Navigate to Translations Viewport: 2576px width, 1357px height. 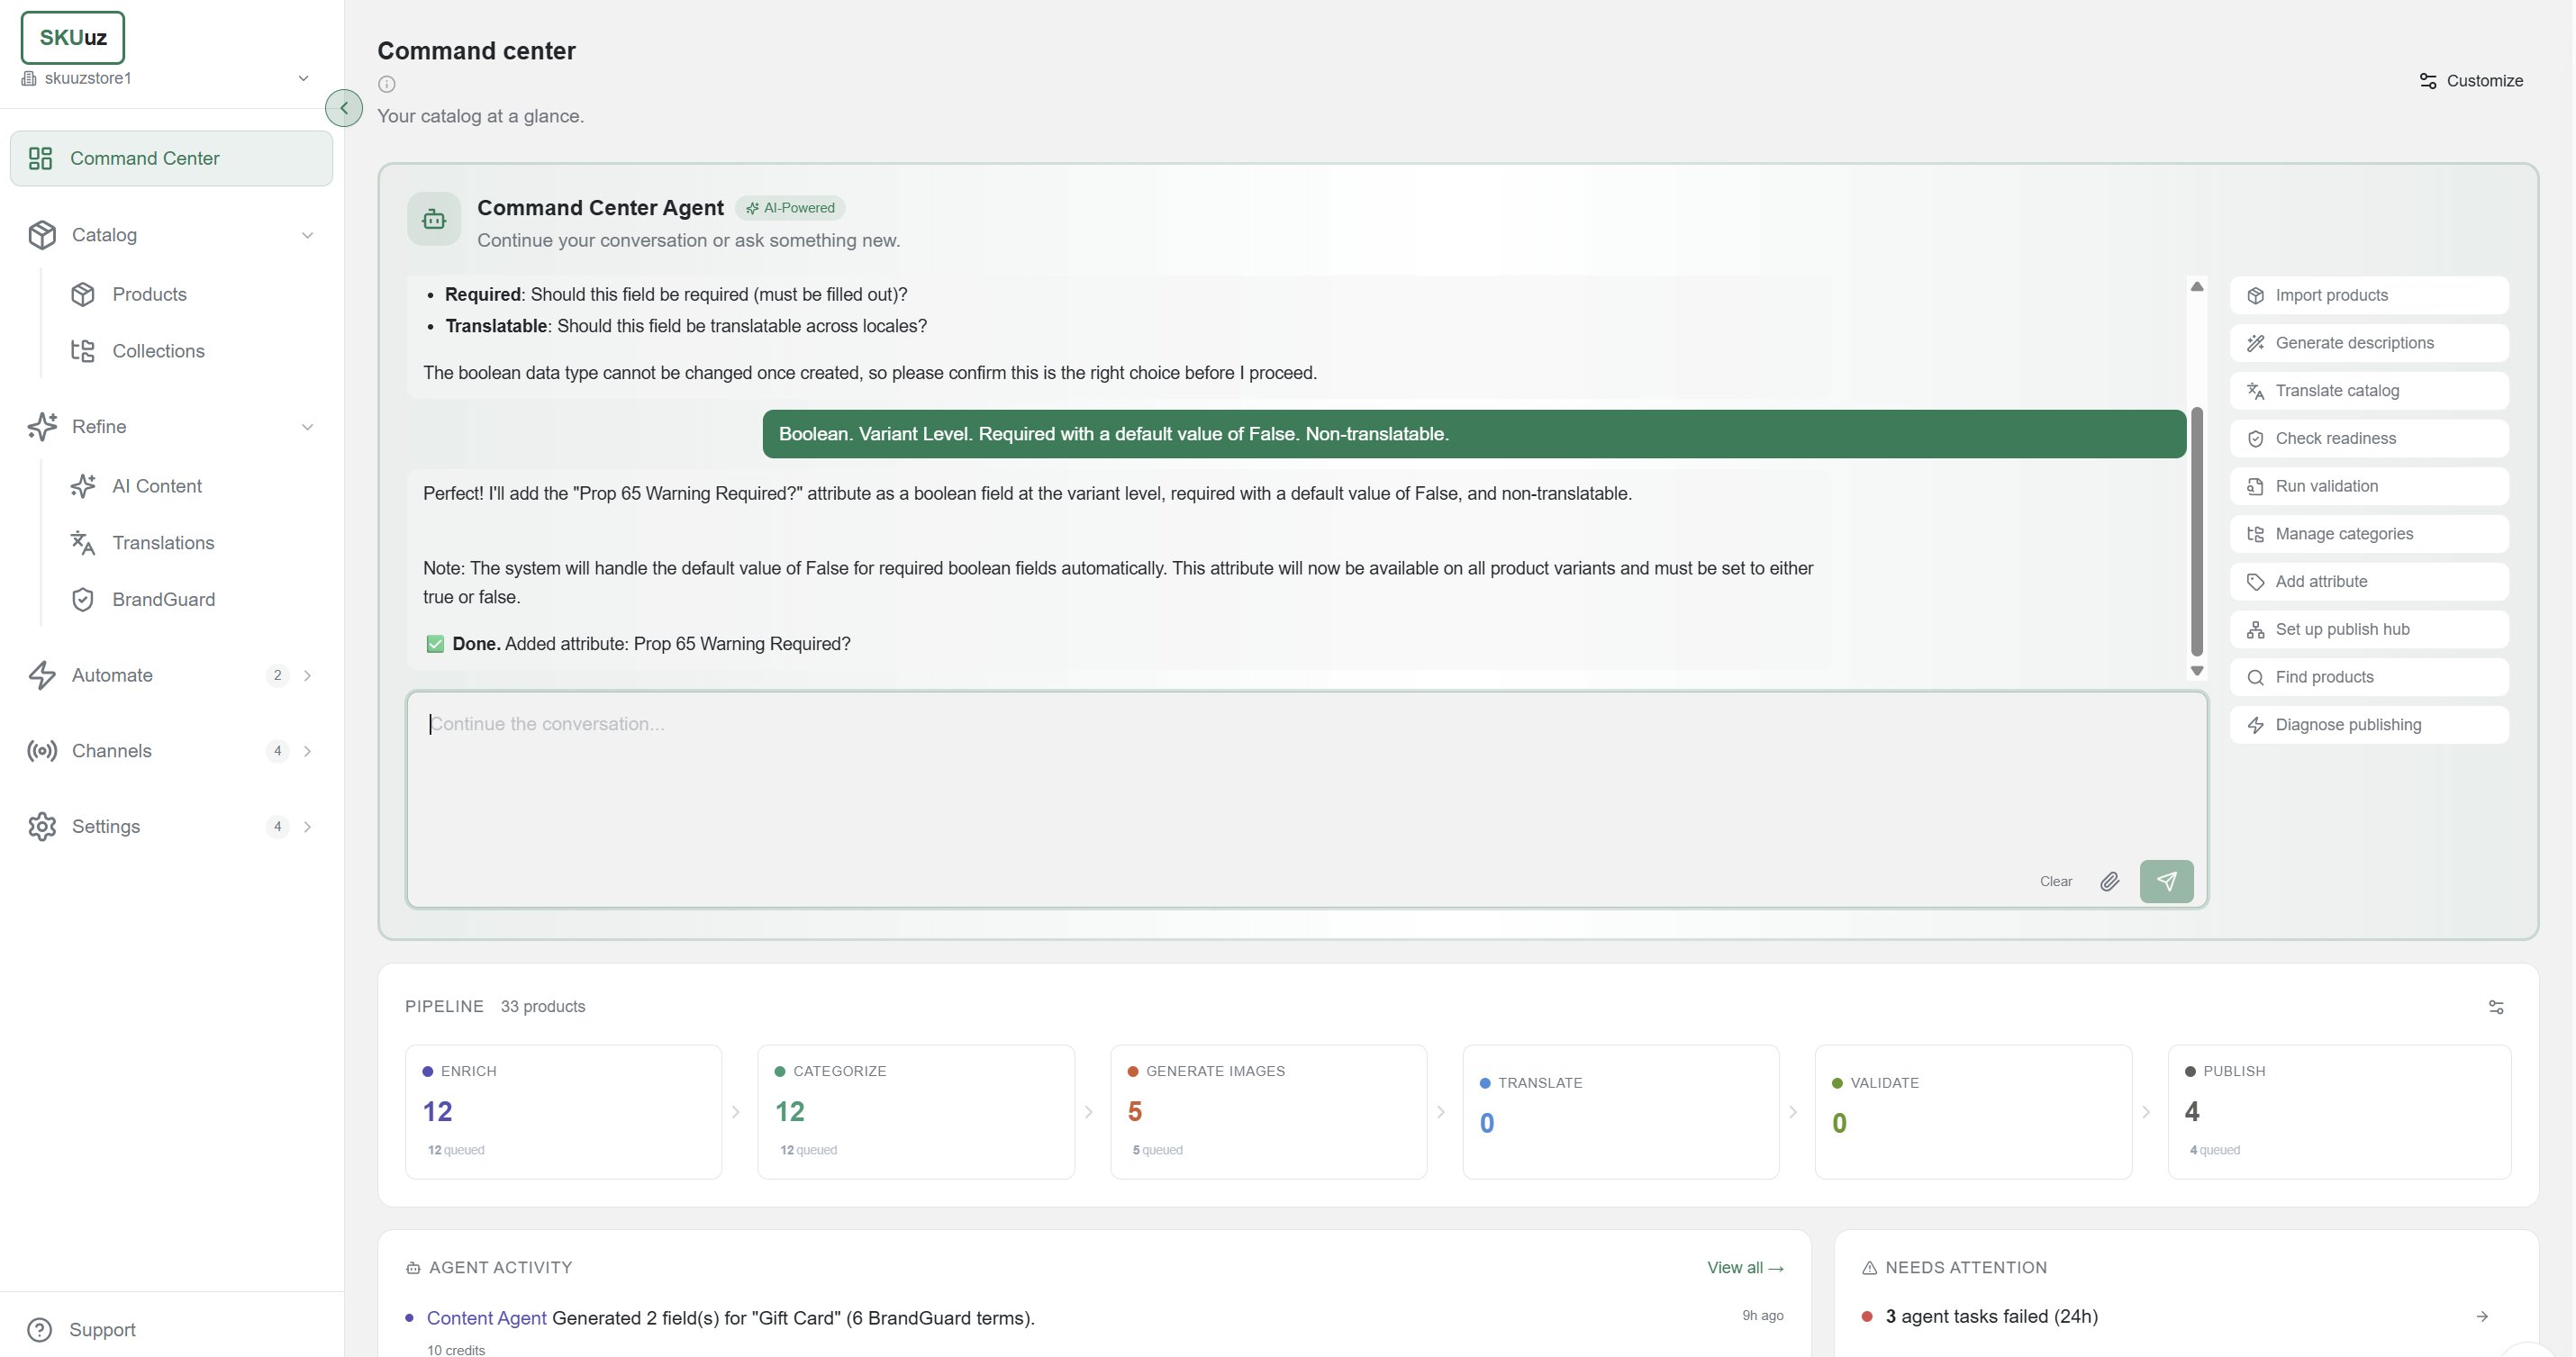pyautogui.click(x=163, y=543)
